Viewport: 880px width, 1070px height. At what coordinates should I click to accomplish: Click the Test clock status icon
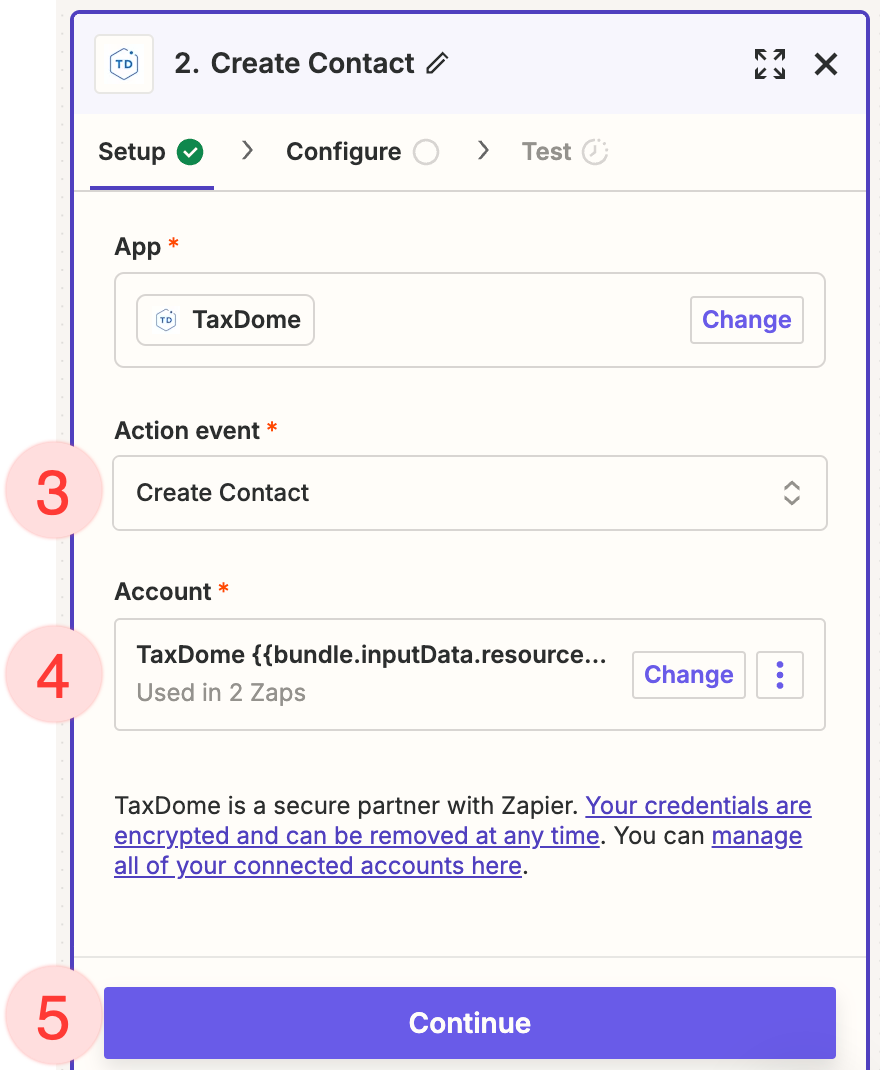pos(595,152)
